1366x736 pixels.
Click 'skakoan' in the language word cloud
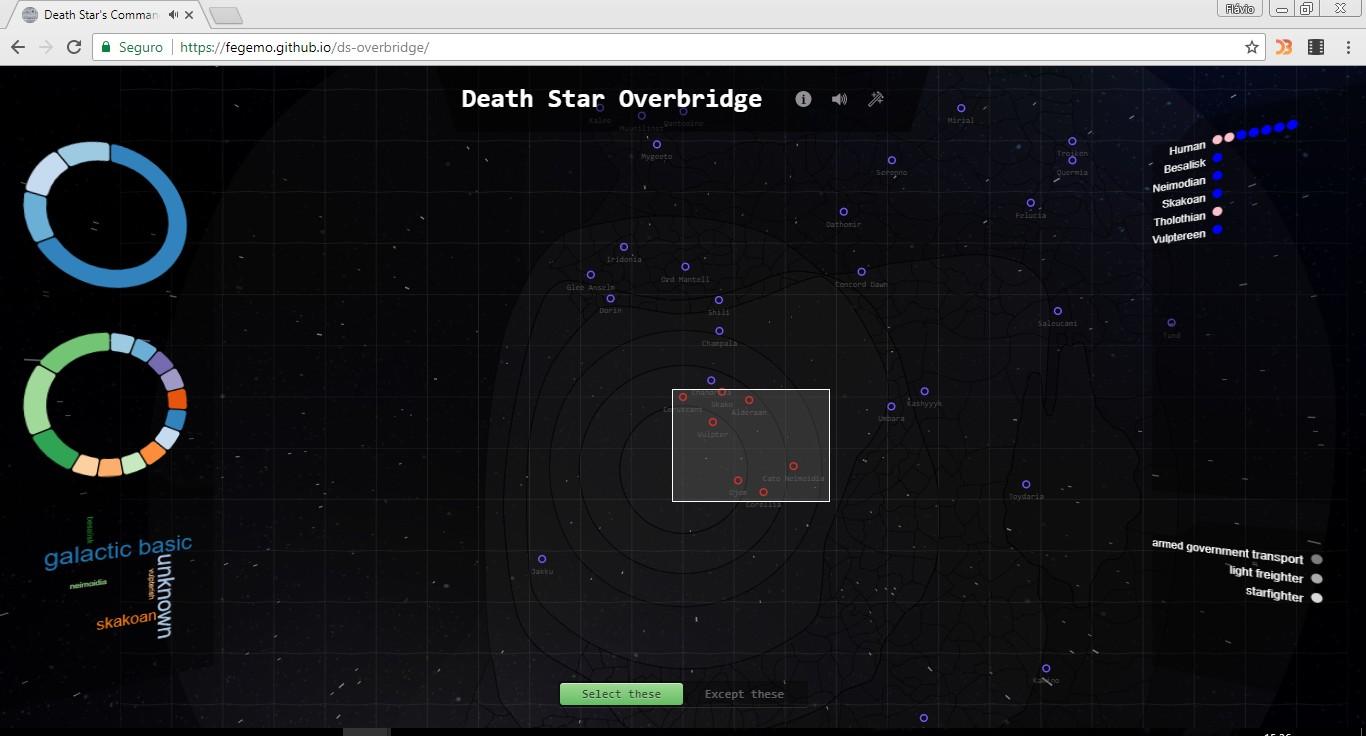126,621
